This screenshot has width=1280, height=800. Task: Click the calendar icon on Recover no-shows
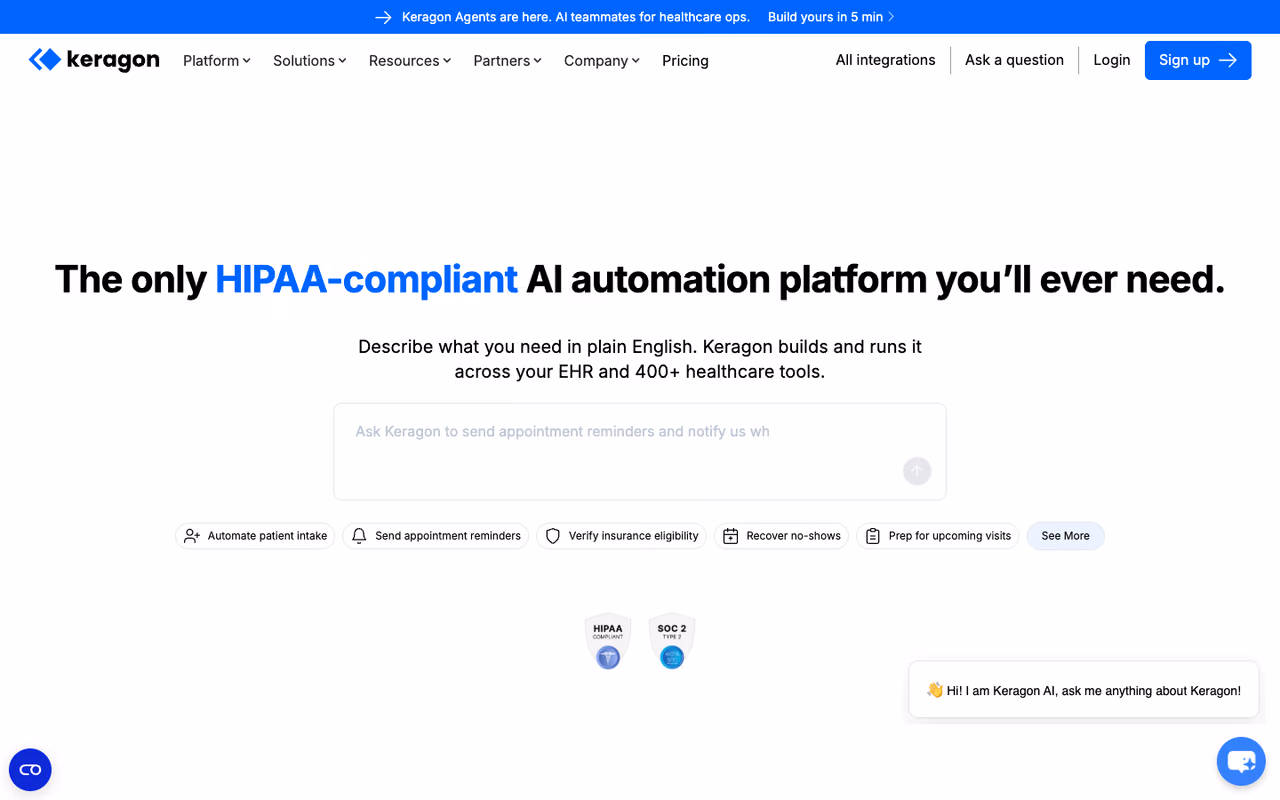click(x=731, y=536)
